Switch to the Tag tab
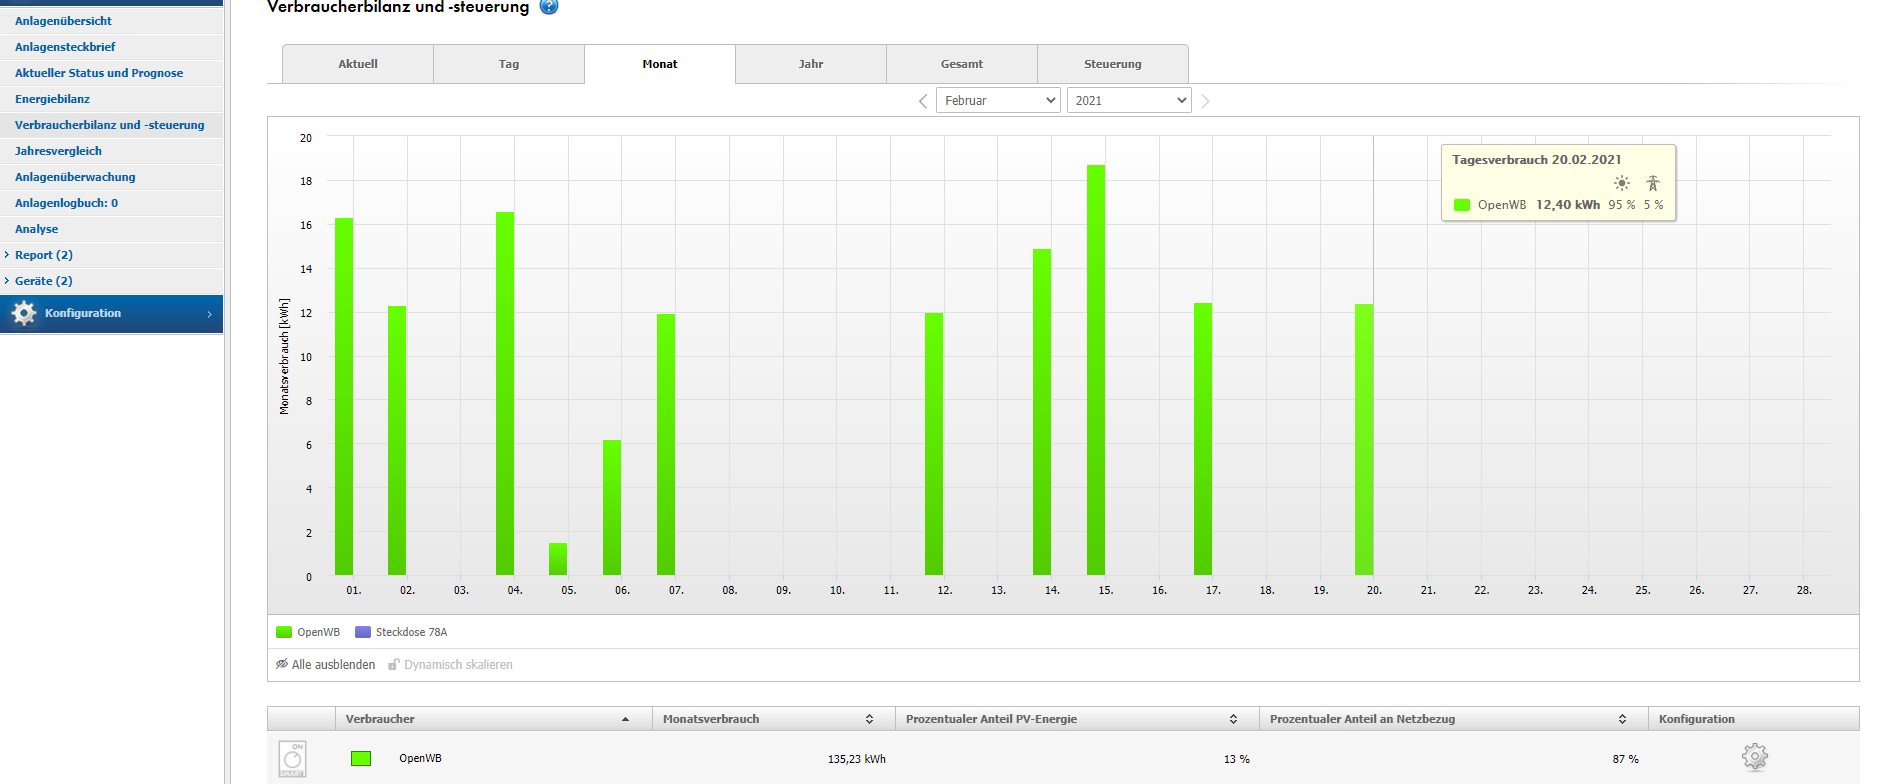The width and height of the screenshot is (1890, 784). pos(509,64)
